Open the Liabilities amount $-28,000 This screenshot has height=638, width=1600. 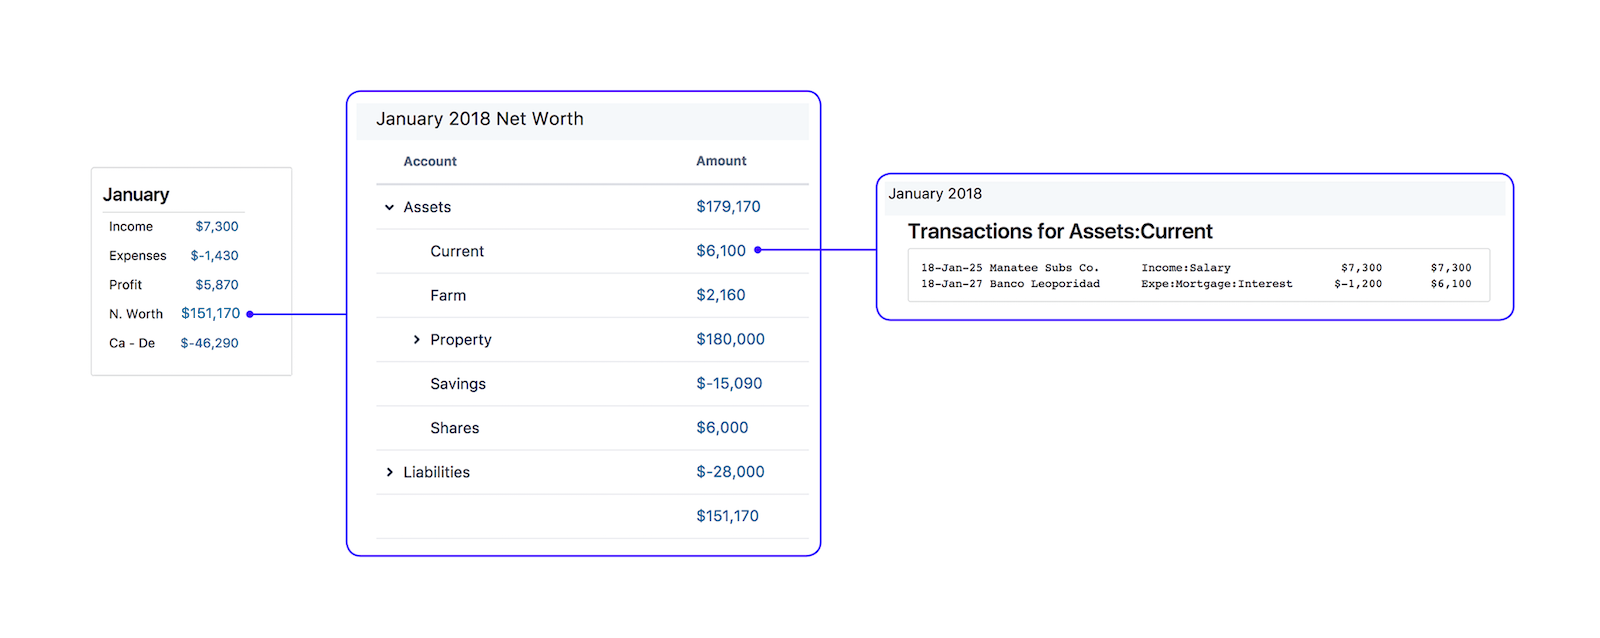coord(730,472)
